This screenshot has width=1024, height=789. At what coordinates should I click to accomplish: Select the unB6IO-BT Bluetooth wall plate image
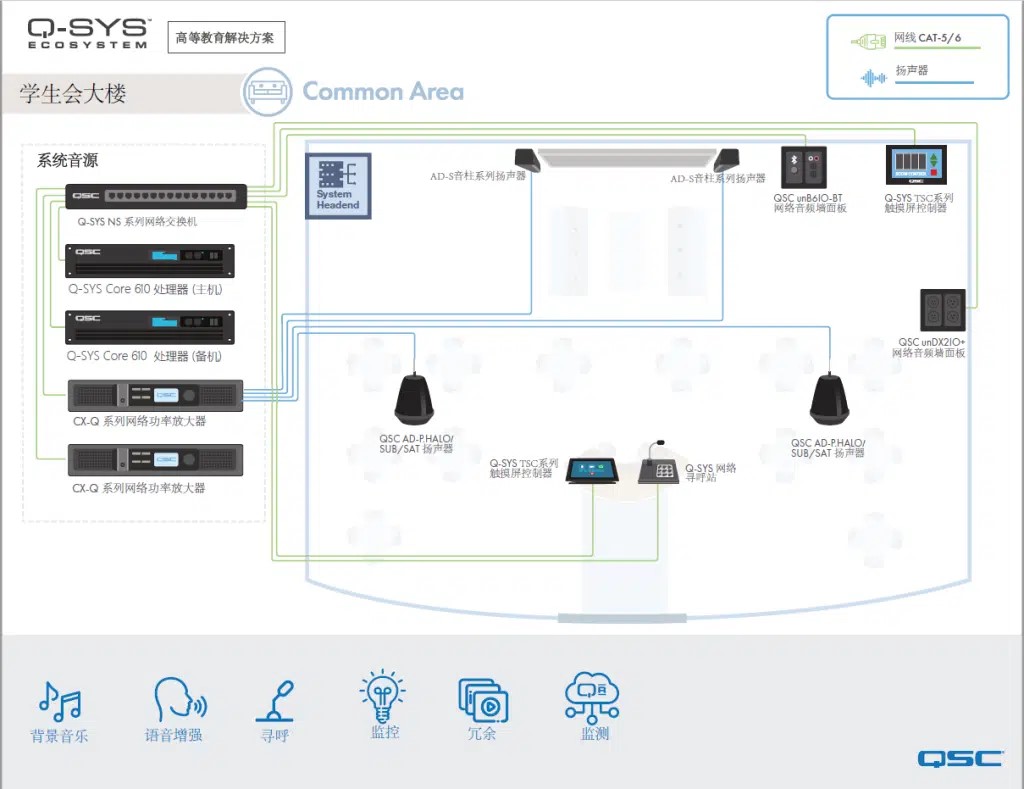(804, 168)
